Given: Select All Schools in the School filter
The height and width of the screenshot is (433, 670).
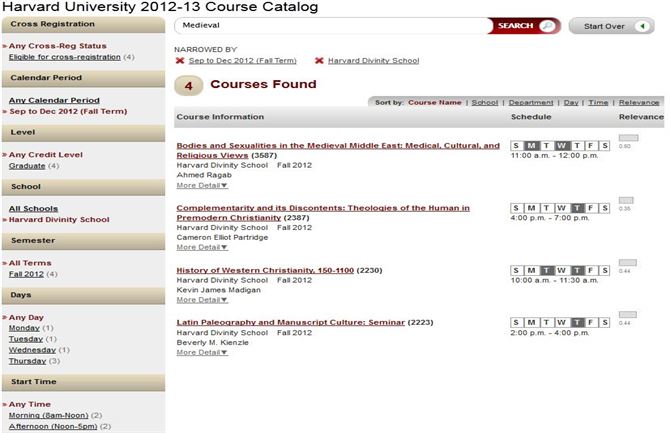Looking at the screenshot, I should (33, 209).
